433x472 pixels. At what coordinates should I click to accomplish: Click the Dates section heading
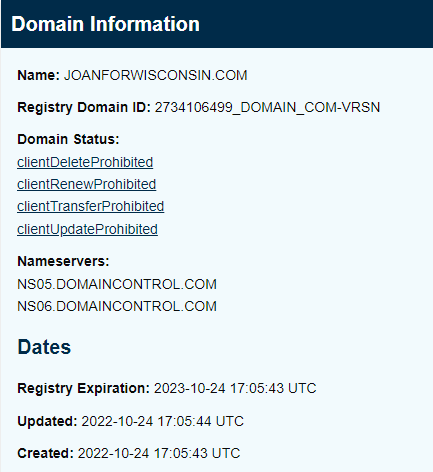44,347
